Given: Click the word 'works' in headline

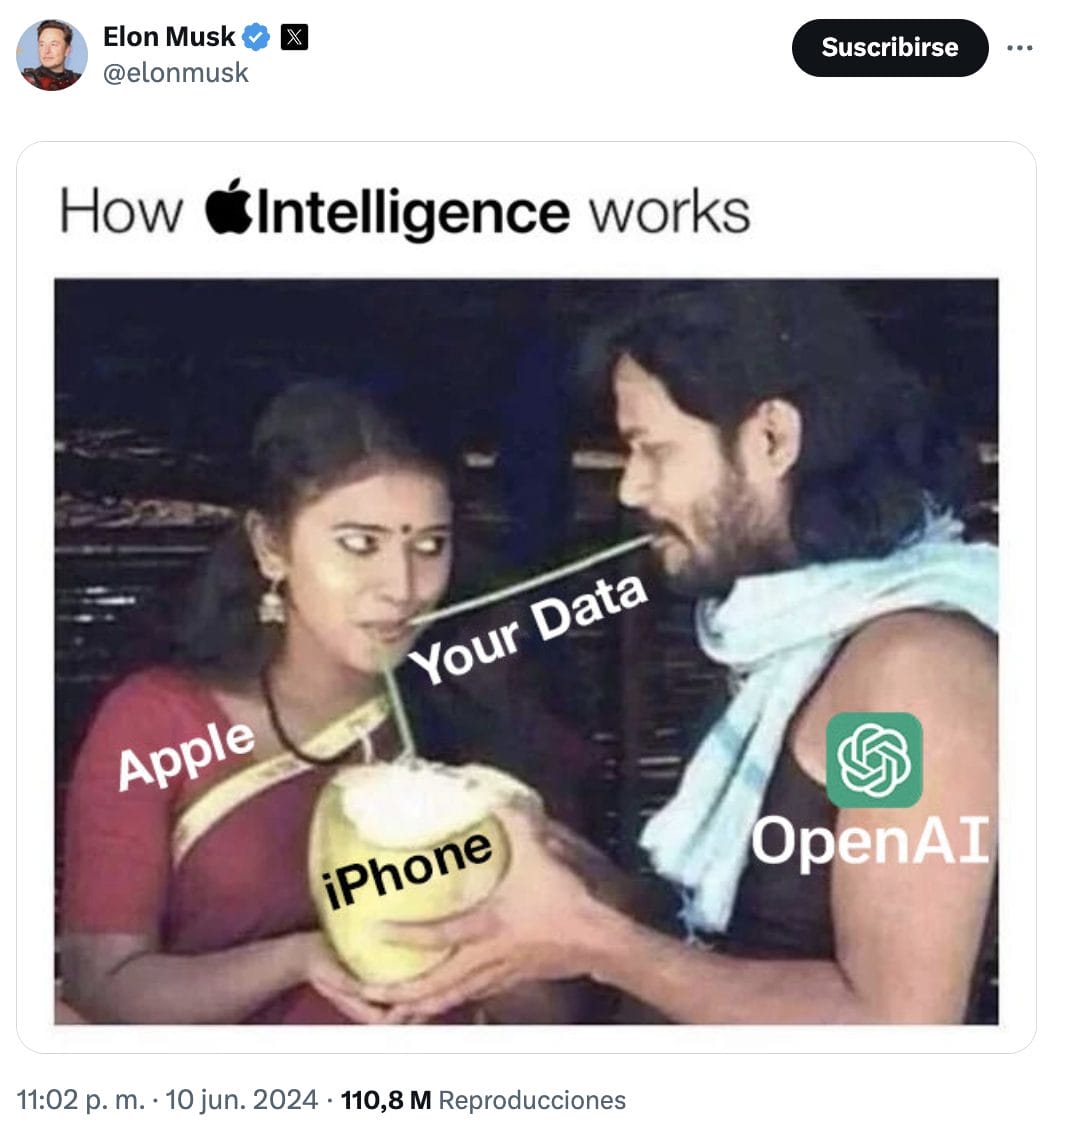Looking at the screenshot, I should click(669, 213).
